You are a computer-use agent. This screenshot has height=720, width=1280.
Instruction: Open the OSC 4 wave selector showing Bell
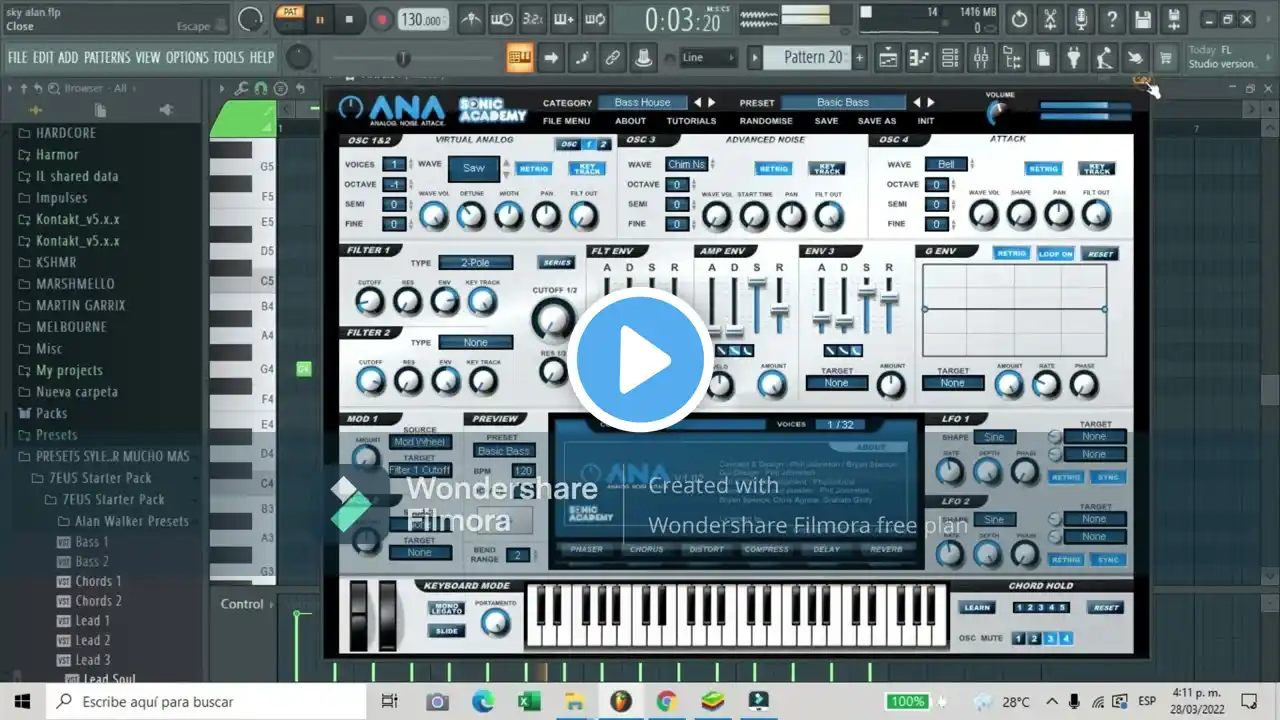tap(946, 164)
